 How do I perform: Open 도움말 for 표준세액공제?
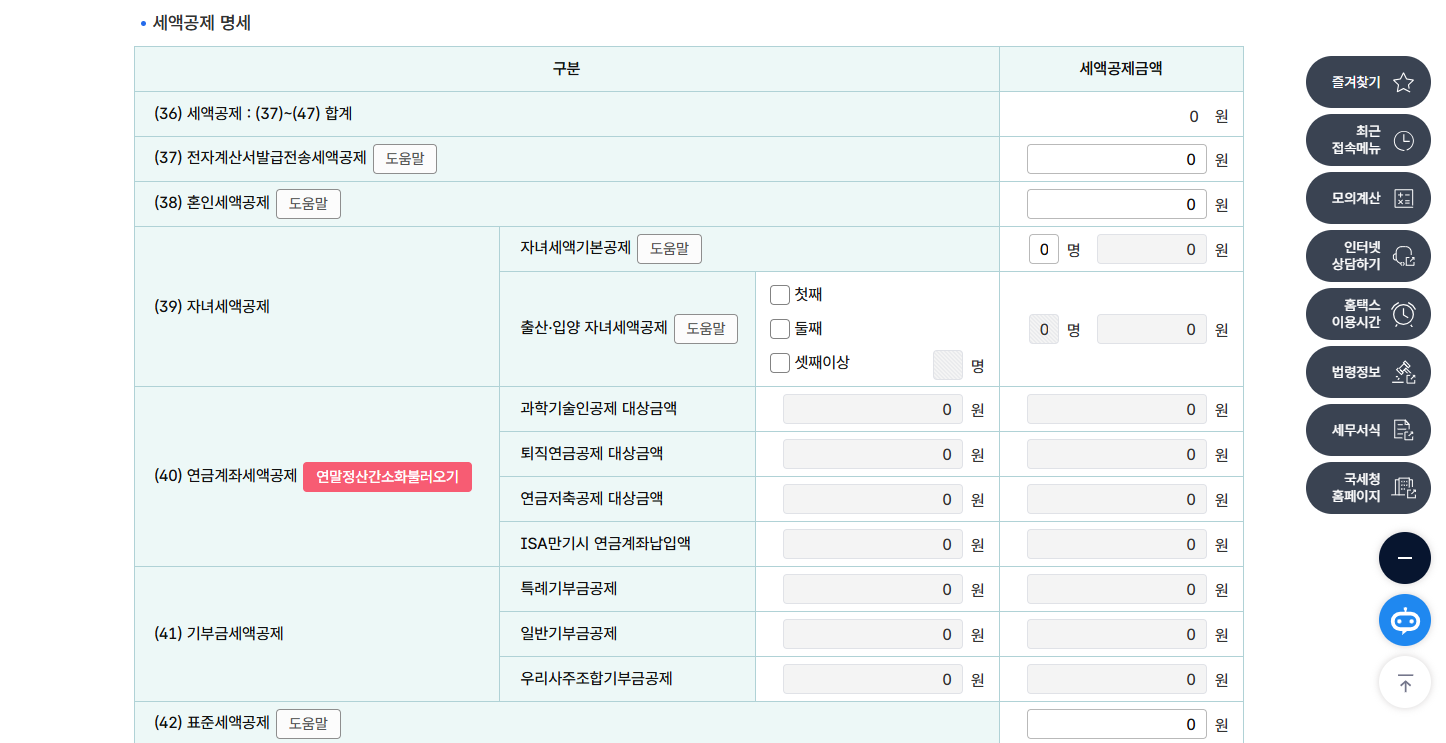pyautogui.click(x=308, y=724)
